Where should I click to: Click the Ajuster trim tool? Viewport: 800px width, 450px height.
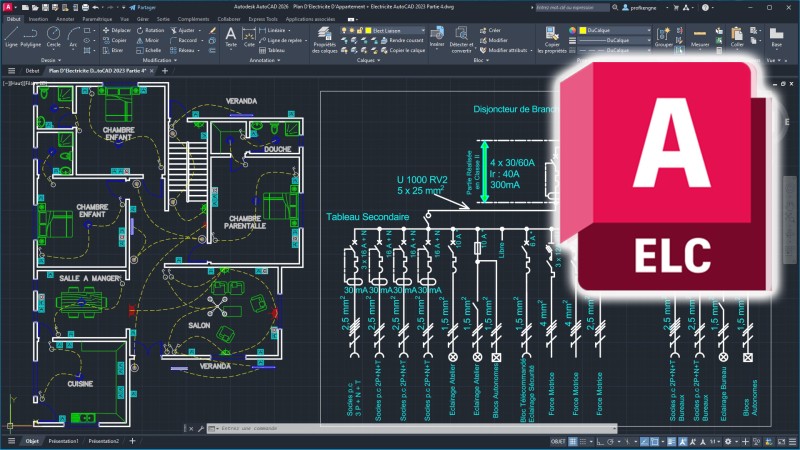coord(183,31)
